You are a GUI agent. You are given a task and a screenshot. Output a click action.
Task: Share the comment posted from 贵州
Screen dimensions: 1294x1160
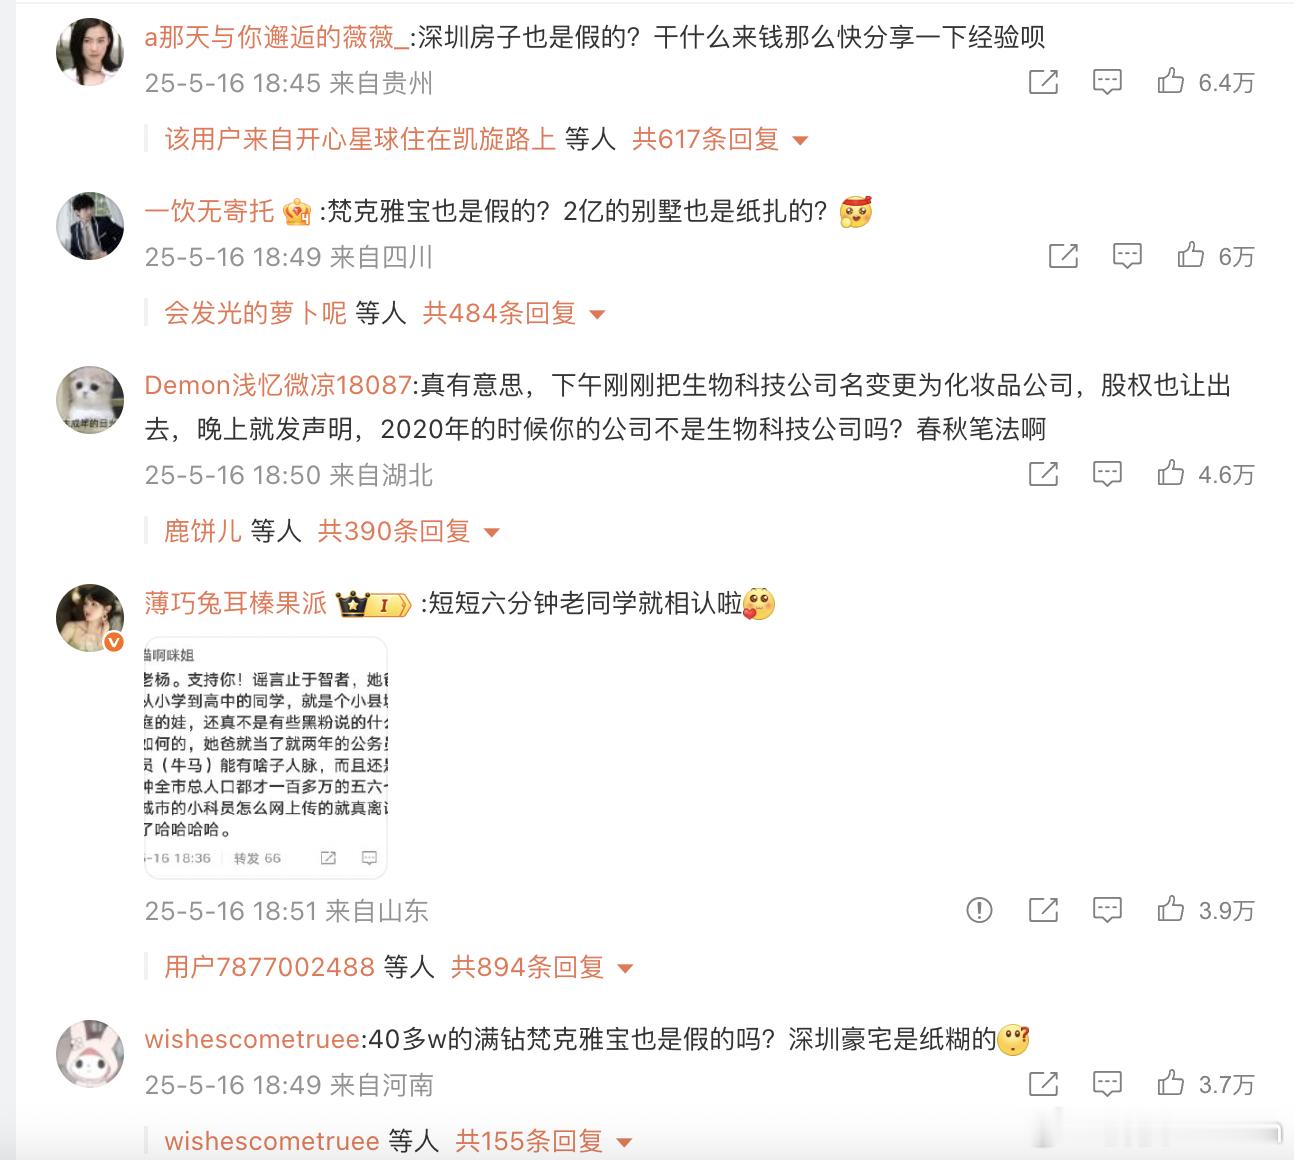(x=1043, y=82)
